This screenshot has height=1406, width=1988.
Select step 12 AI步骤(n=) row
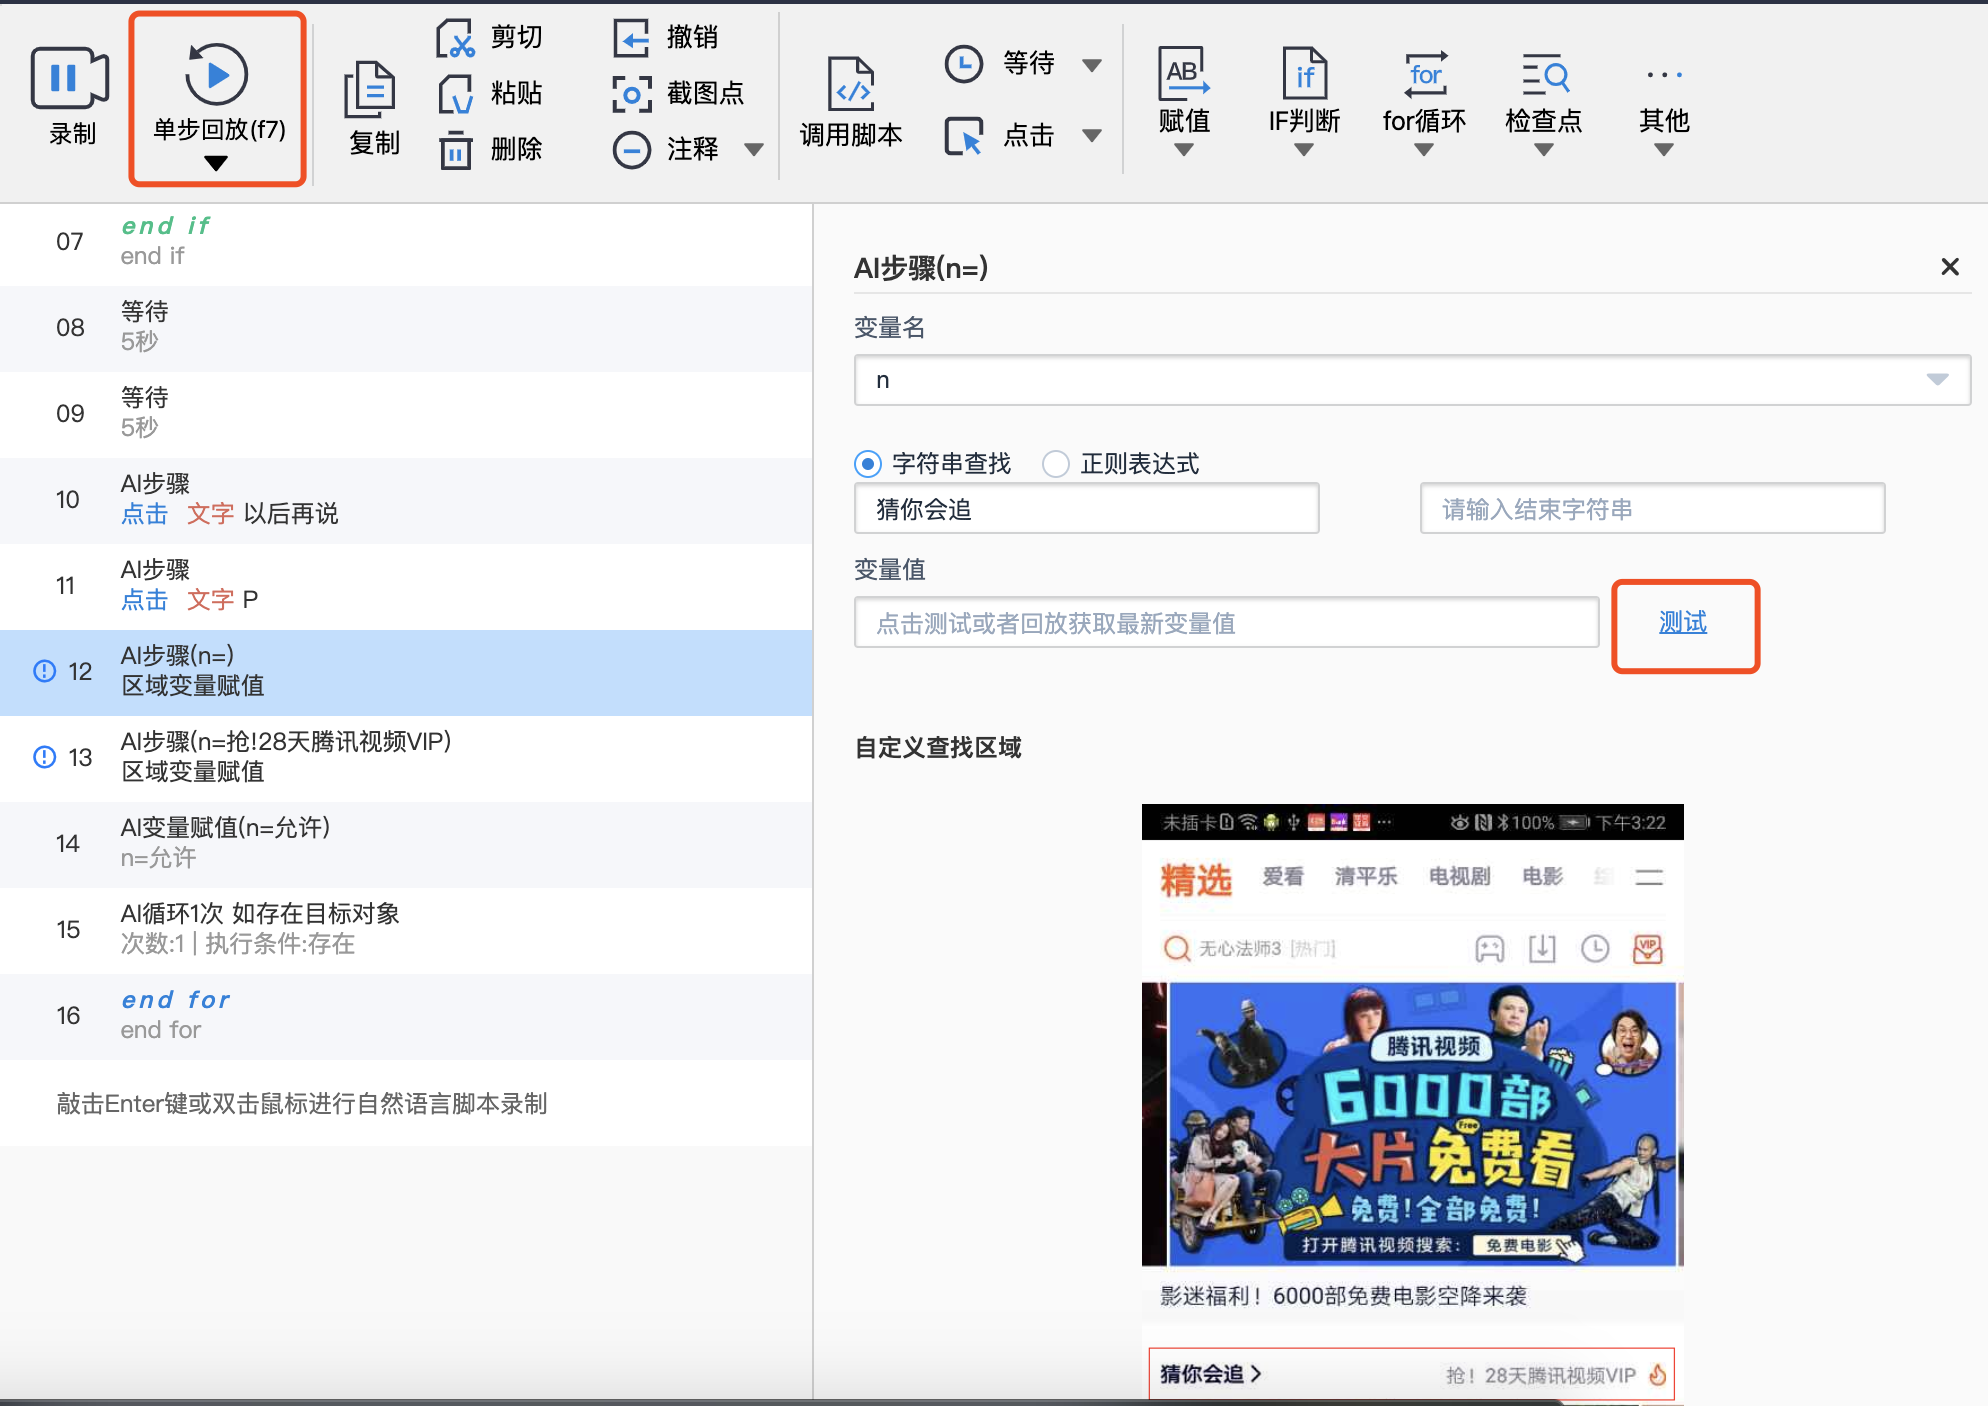(406, 672)
